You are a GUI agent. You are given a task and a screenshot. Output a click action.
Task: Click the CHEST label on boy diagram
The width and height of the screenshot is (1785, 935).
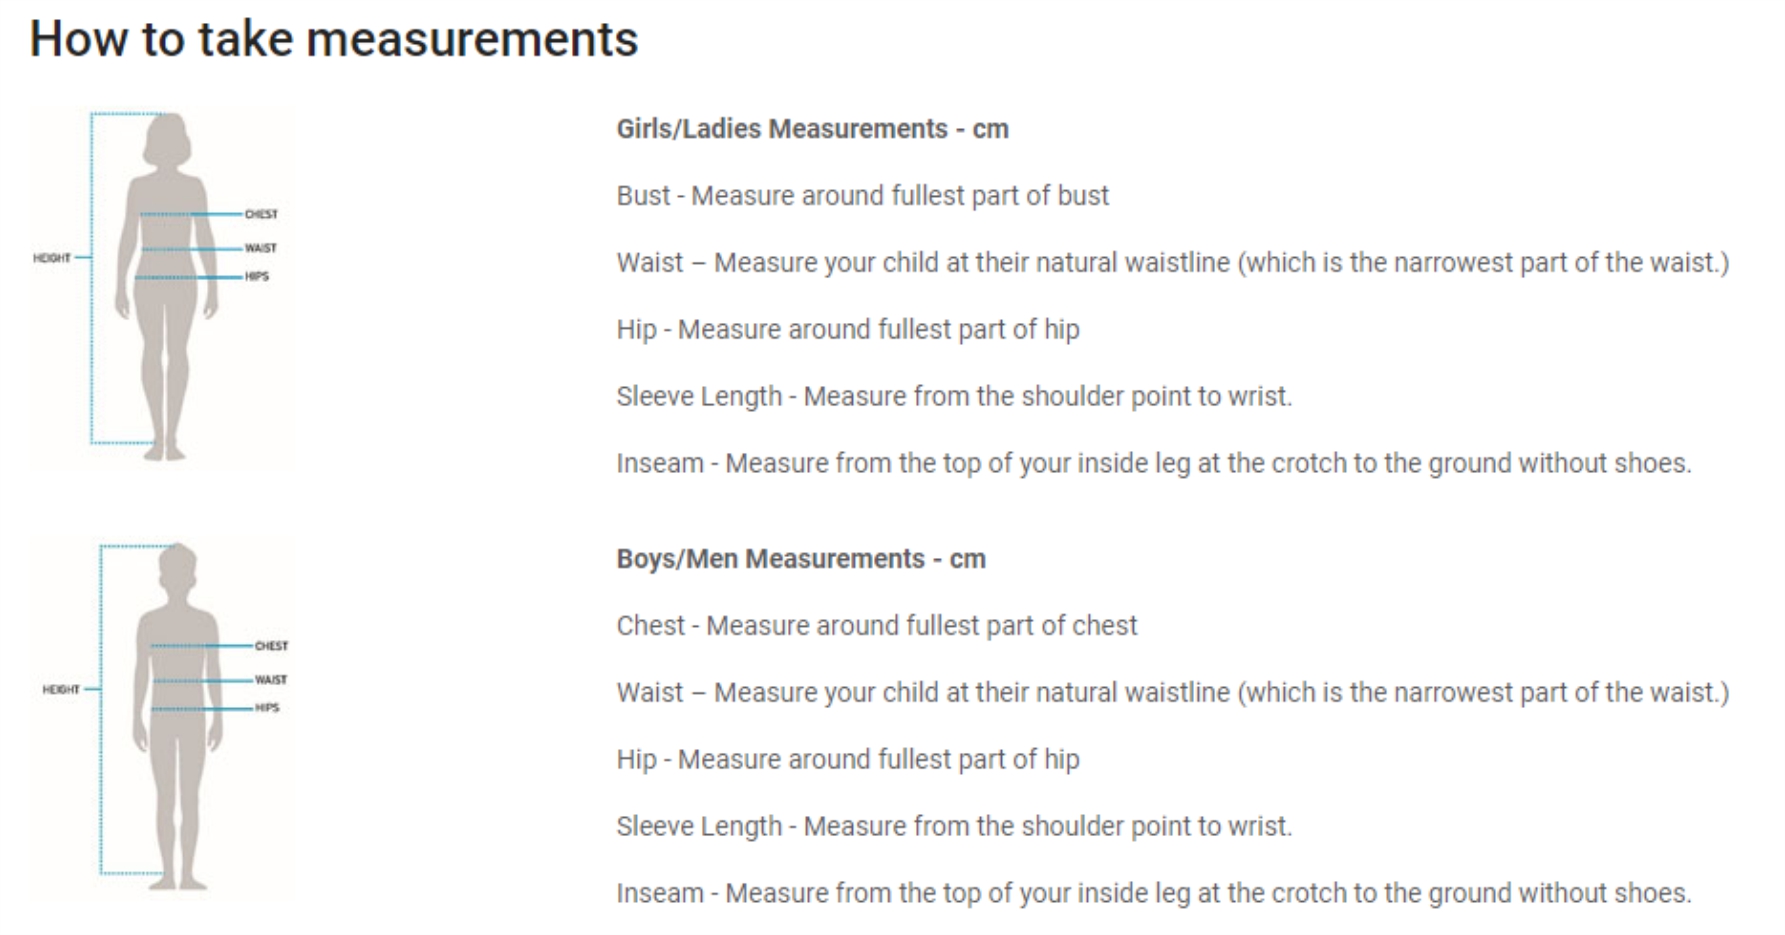coord(271,646)
